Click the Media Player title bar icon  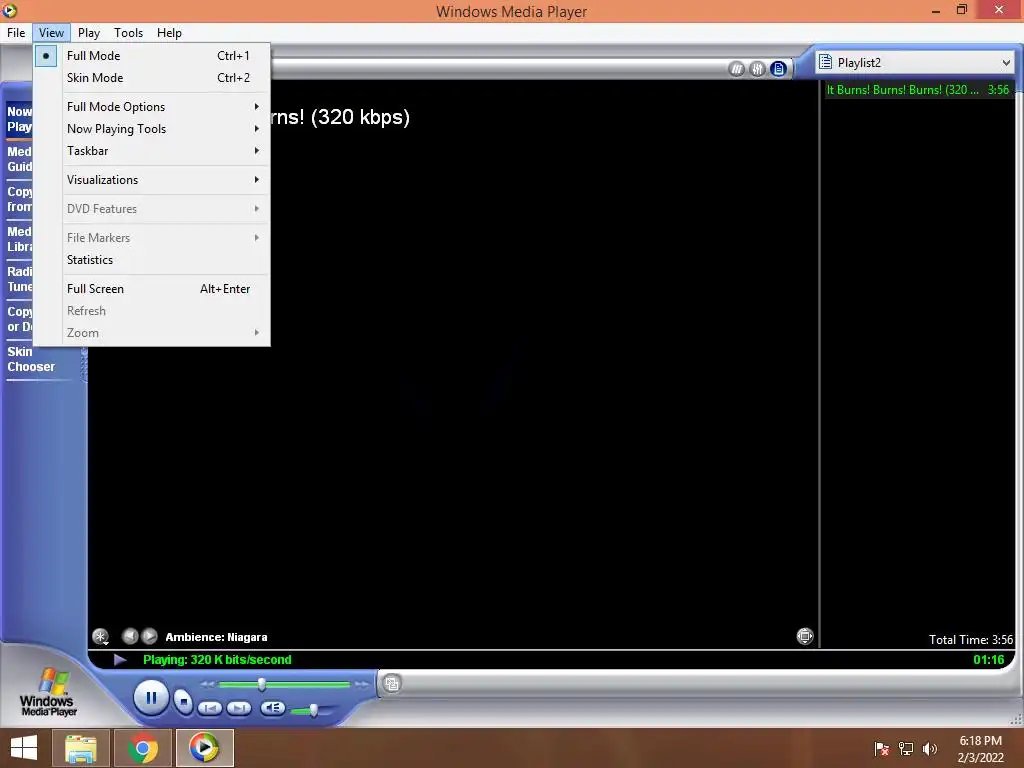point(10,10)
